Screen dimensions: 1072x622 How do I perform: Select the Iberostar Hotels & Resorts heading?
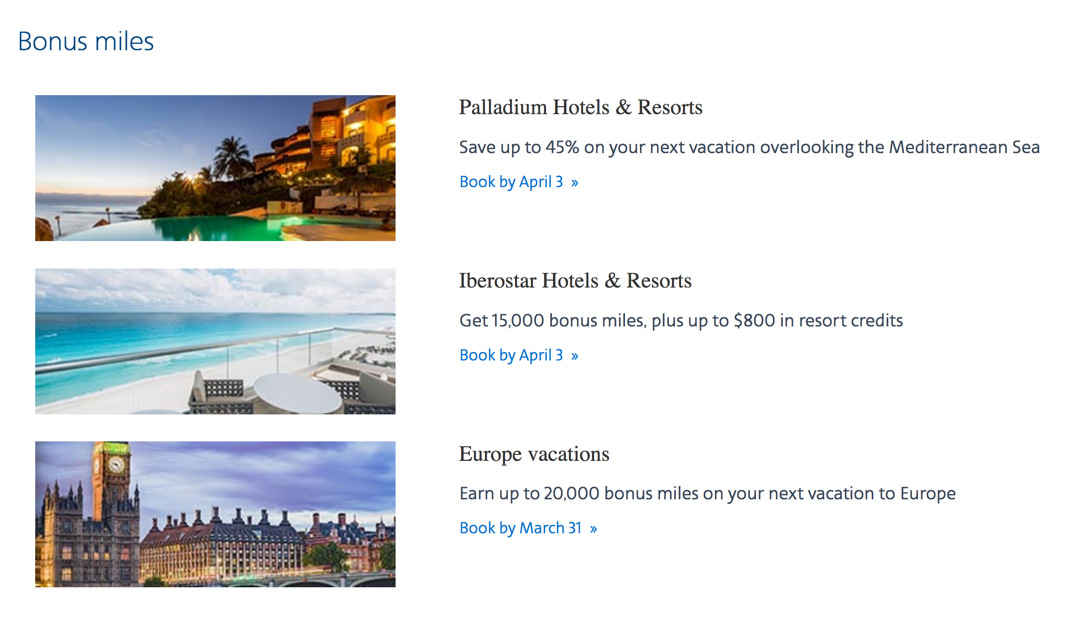[575, 280]
